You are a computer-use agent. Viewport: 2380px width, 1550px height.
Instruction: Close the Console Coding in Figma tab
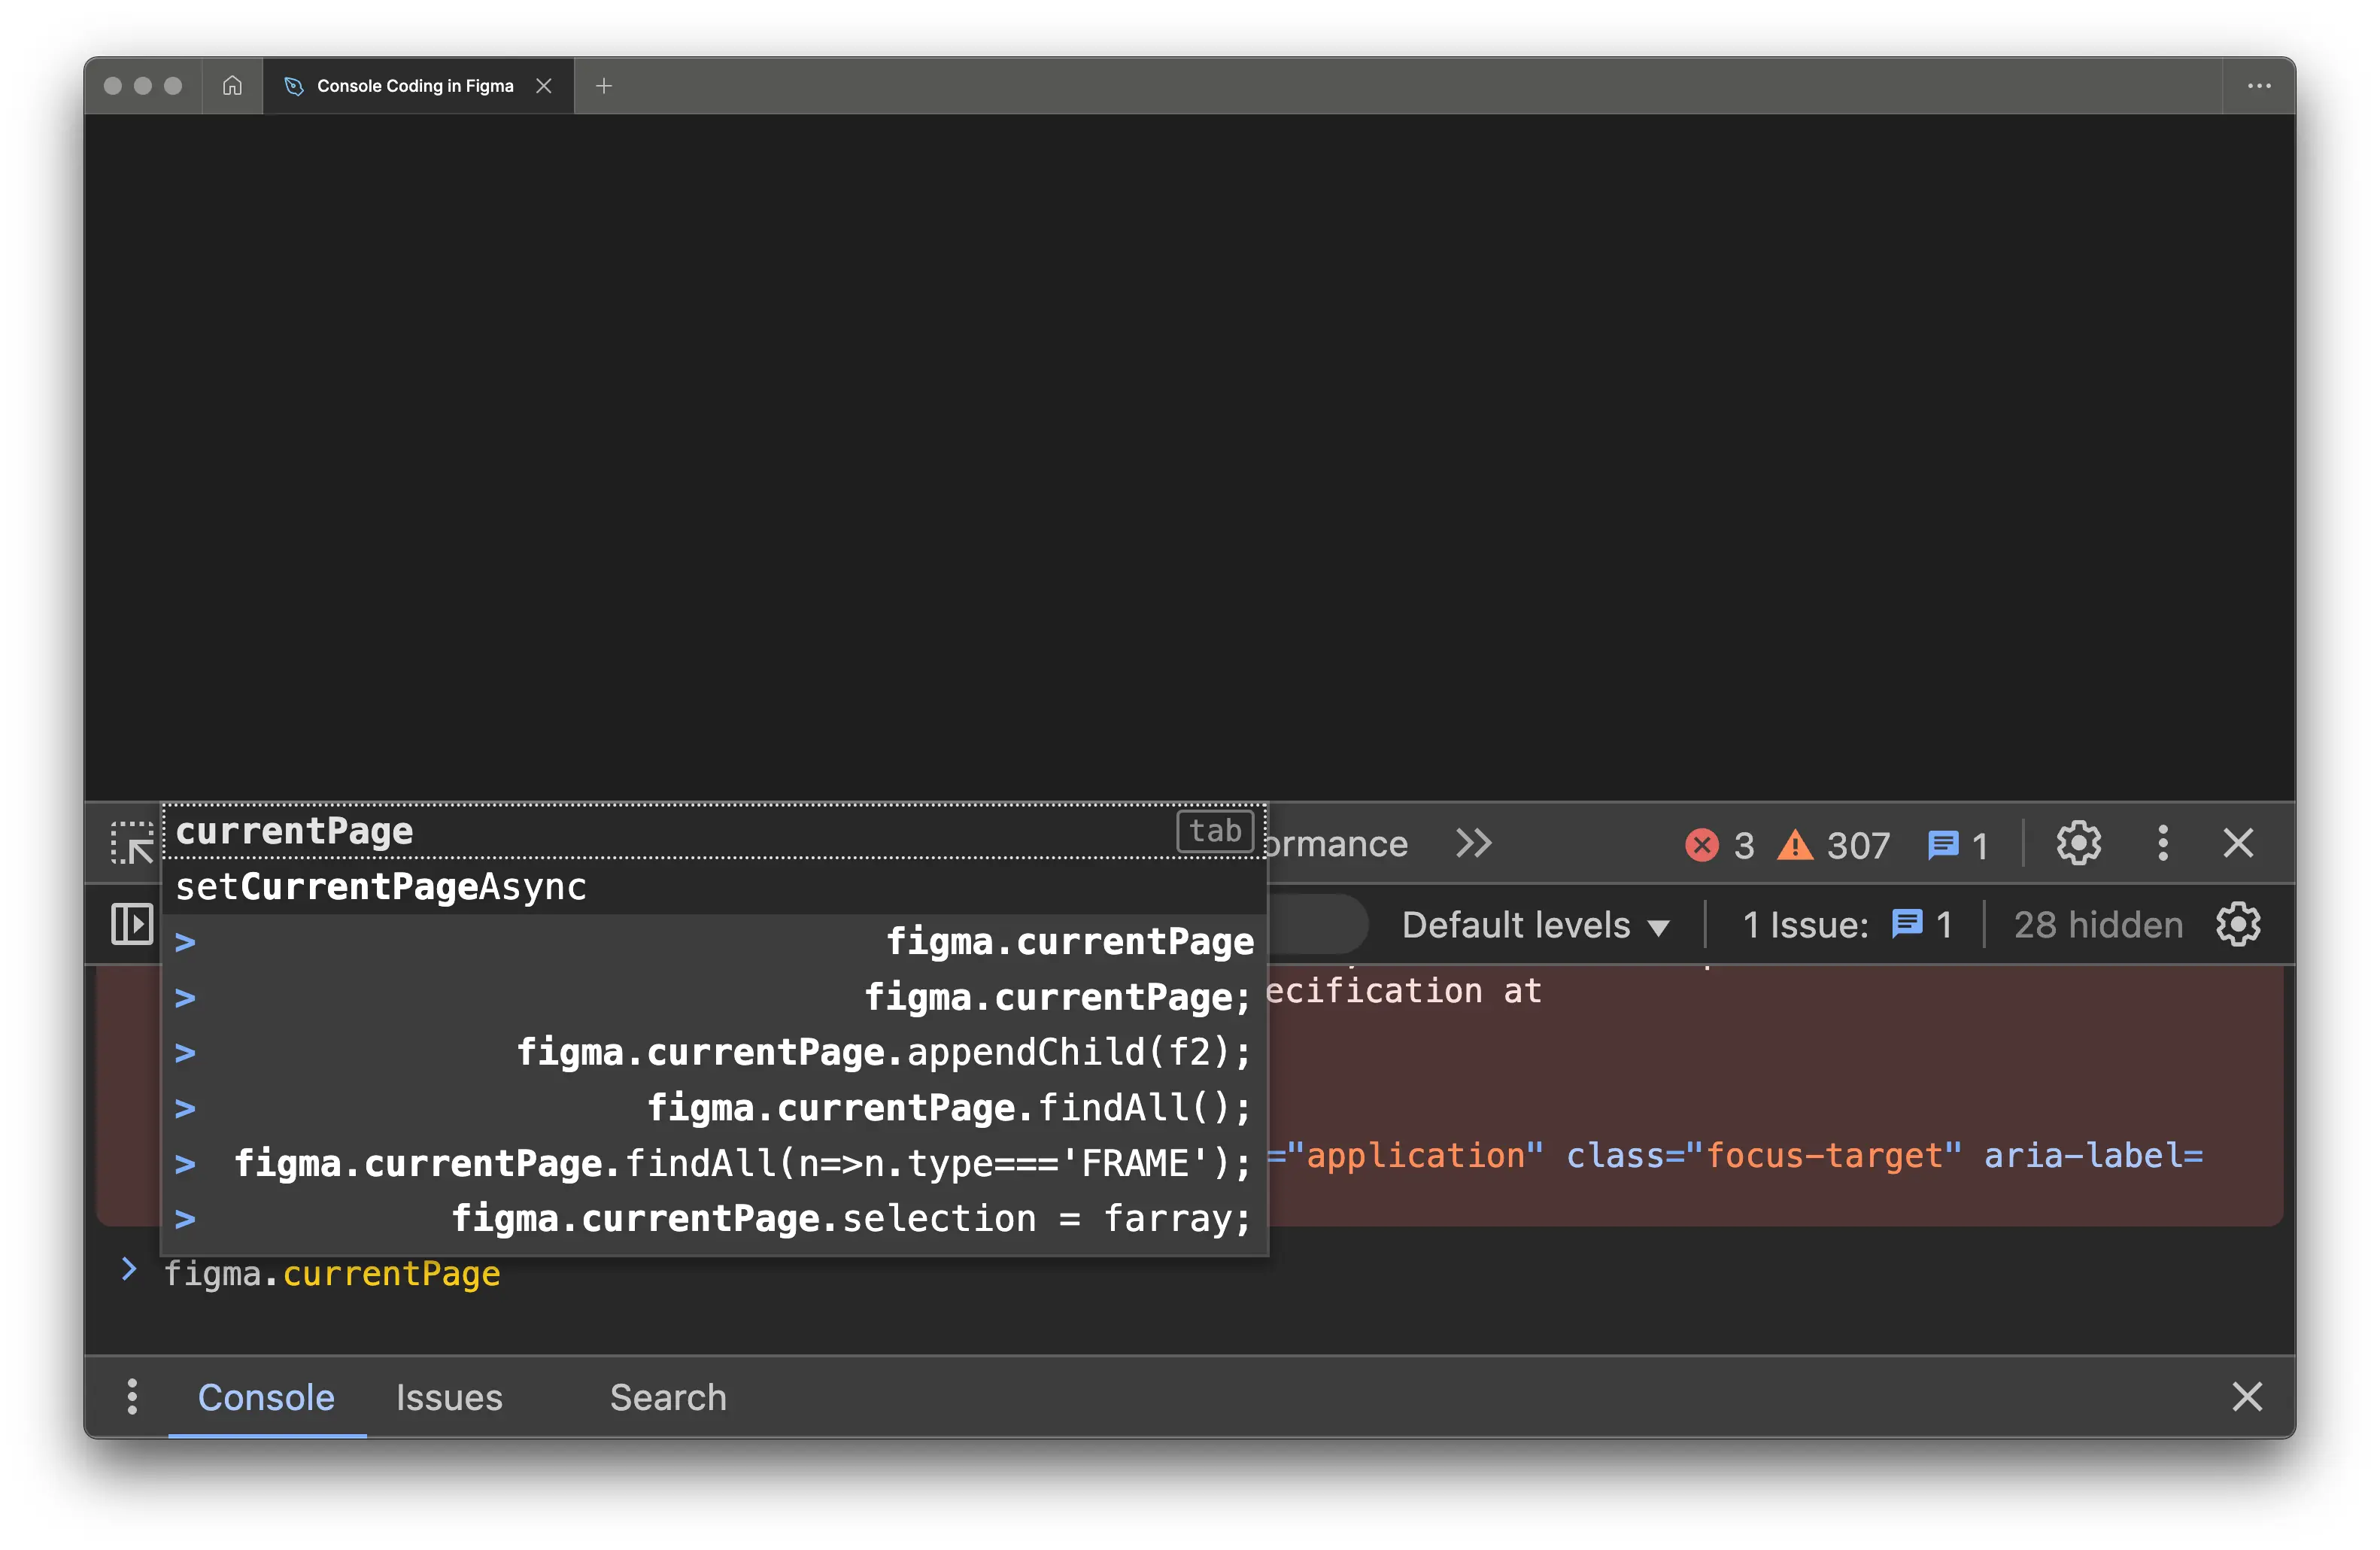(x=544, y=86)
